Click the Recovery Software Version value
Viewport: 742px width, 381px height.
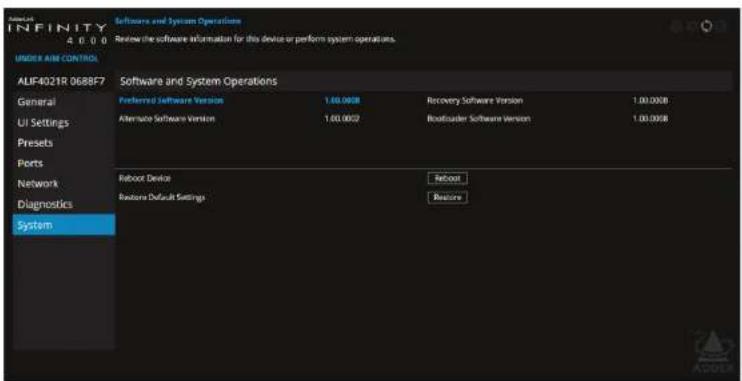coord(650,100)
